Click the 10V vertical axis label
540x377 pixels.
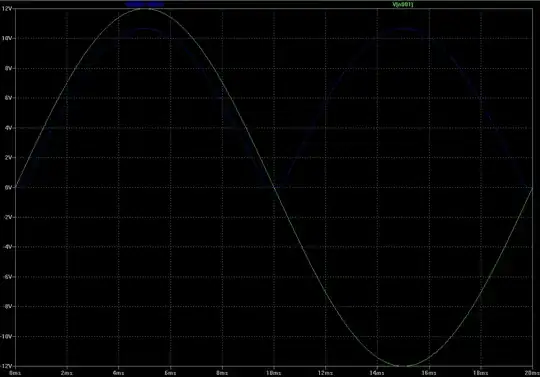pos(7,38)
